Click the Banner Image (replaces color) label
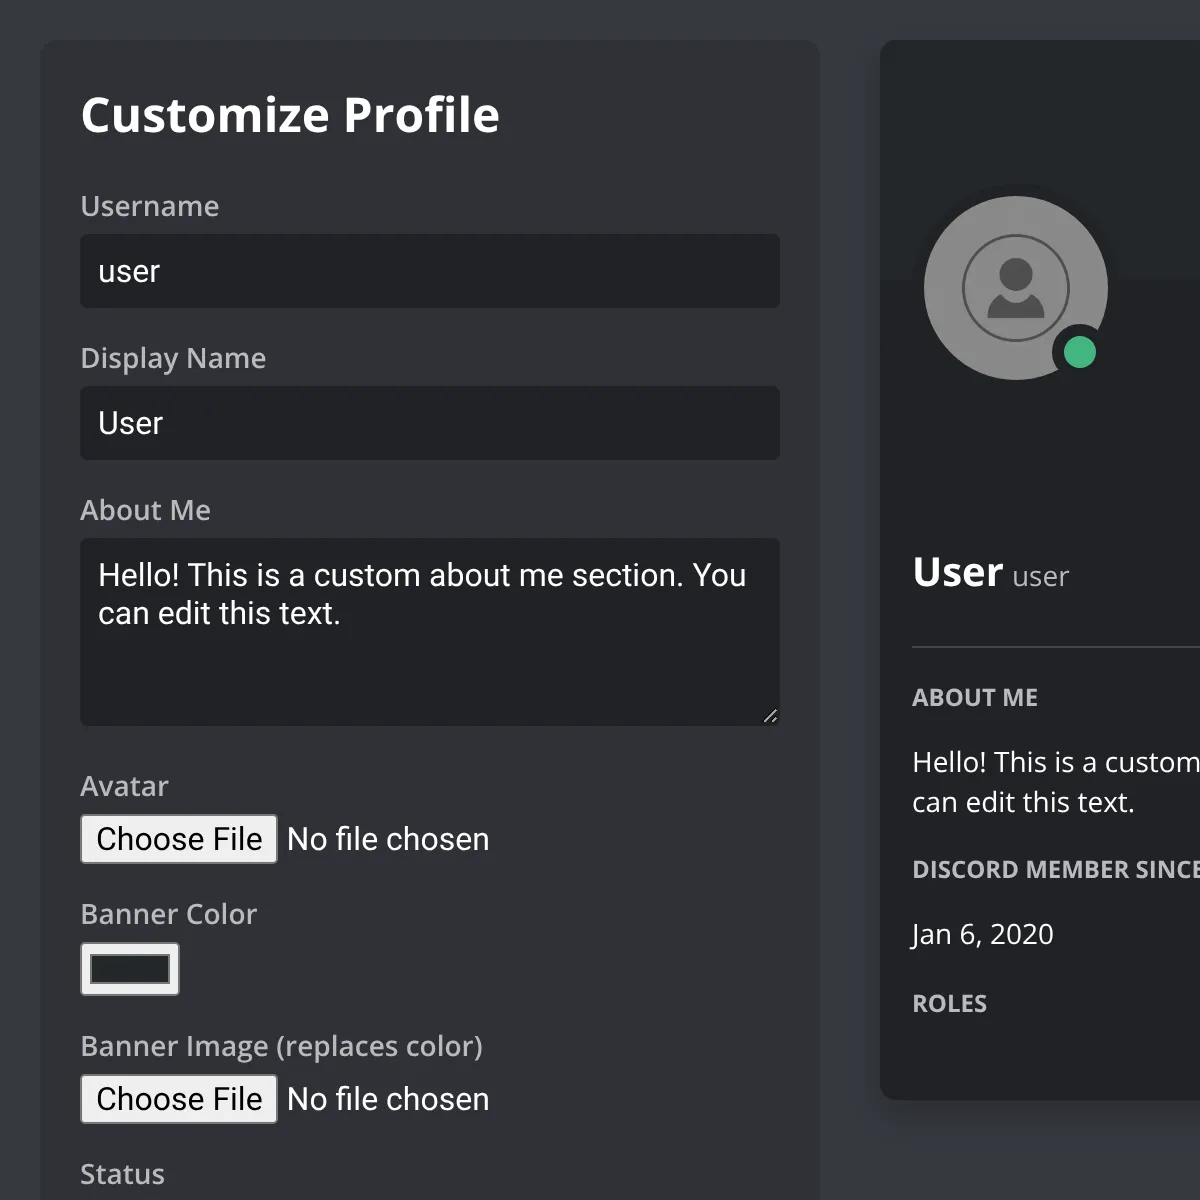Image resolution: width=1200 pixels, height=1200 pixels. [x=281, y=1046]
